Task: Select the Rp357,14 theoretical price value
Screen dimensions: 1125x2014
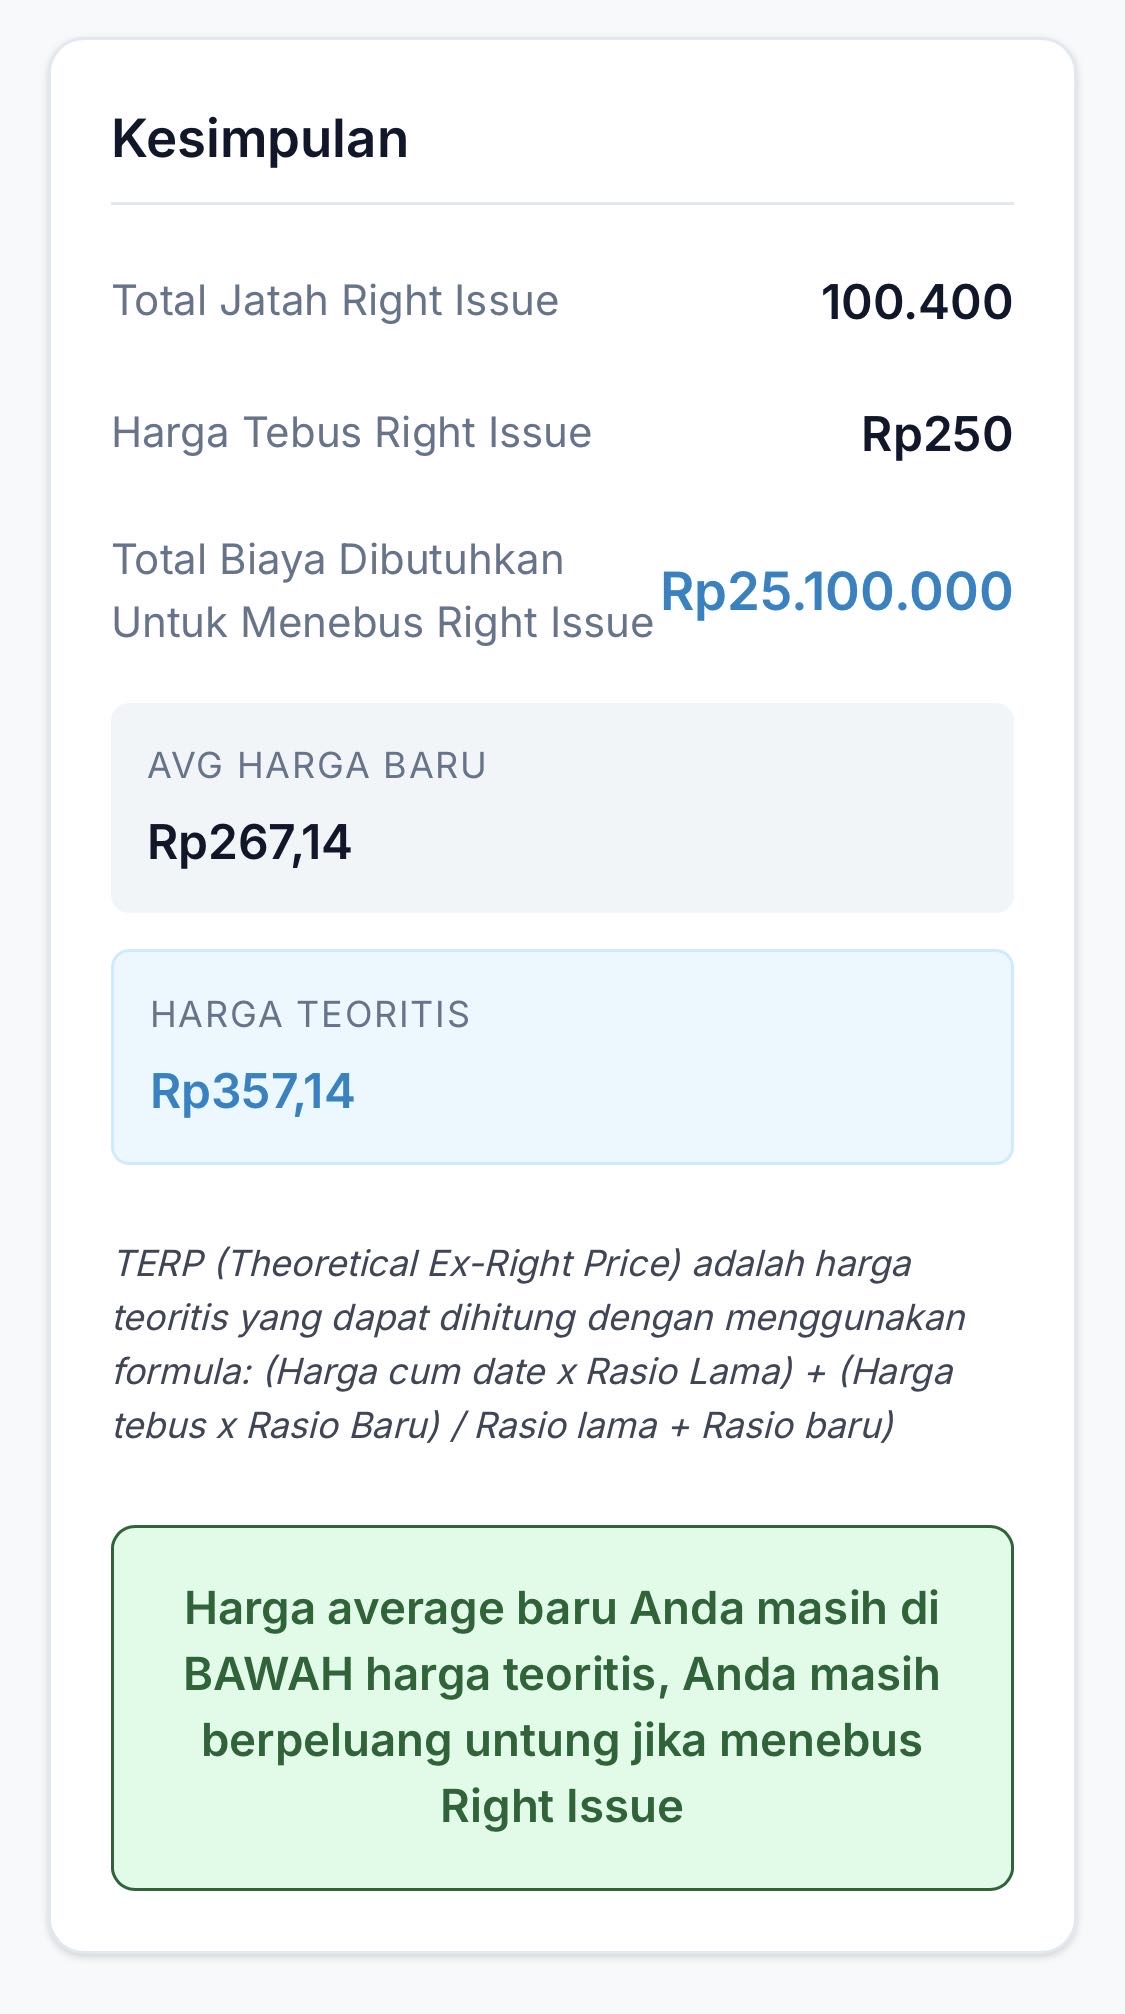Action: click(x=252, y=1091)
